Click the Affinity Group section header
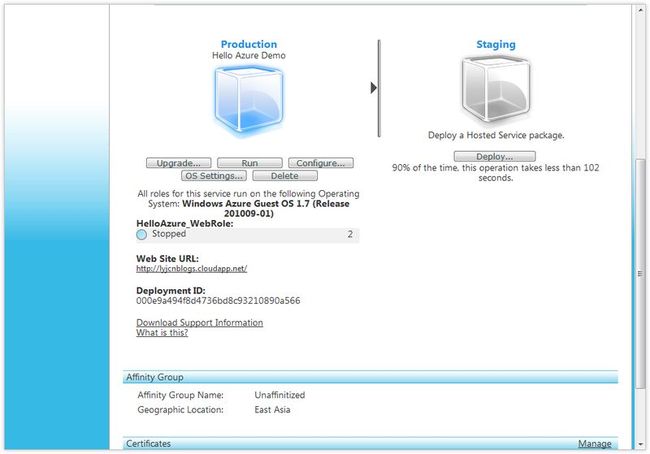The image size is (650, 454). click(x=370, y=377)
